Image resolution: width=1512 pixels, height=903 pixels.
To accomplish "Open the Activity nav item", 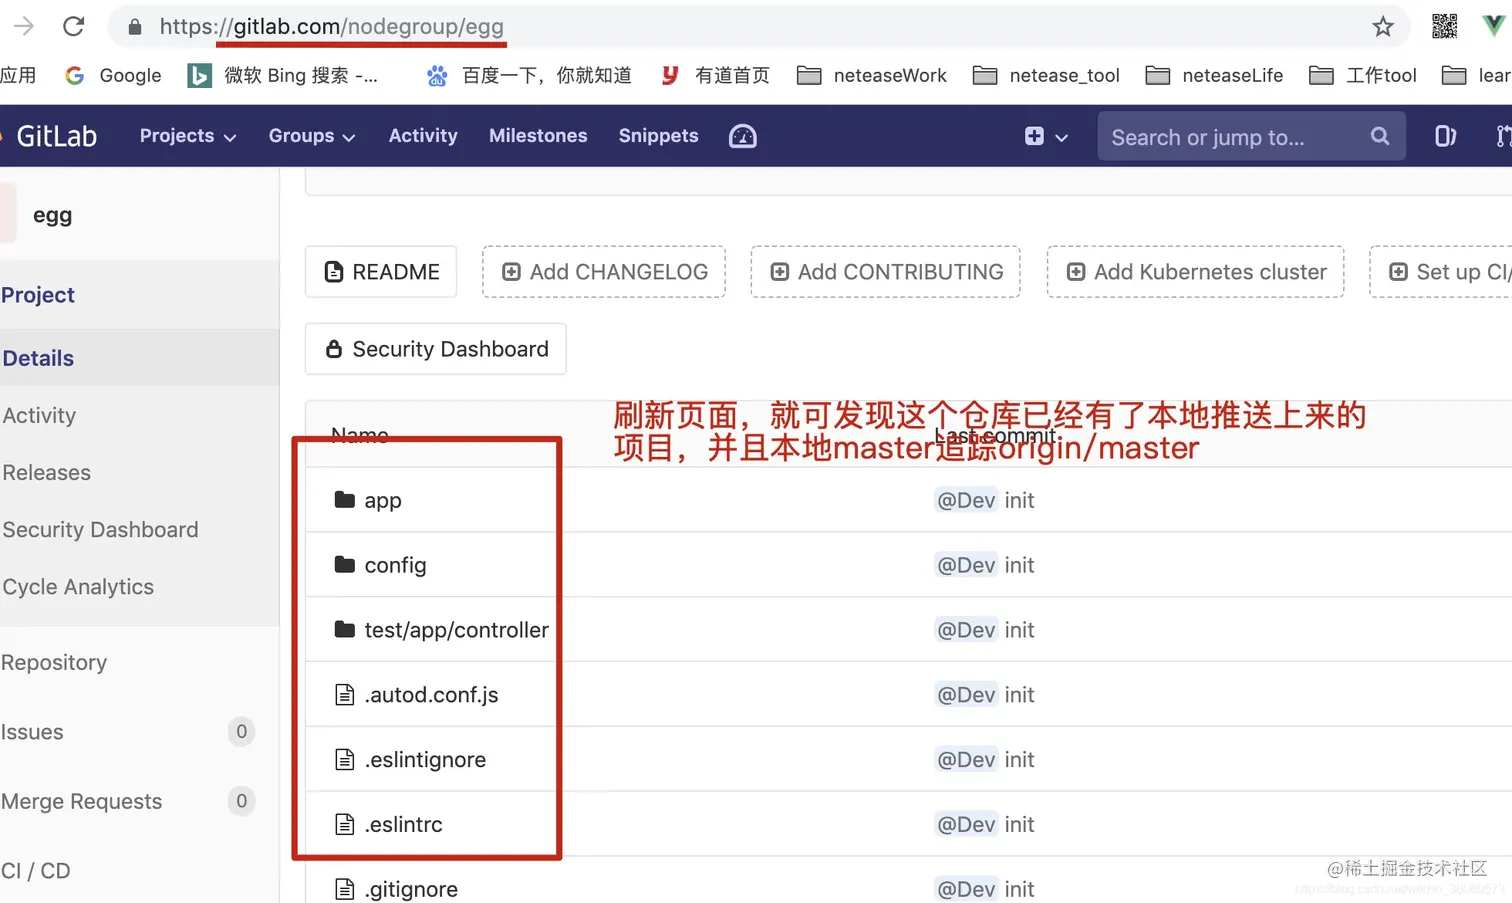I will coord(423,136).
